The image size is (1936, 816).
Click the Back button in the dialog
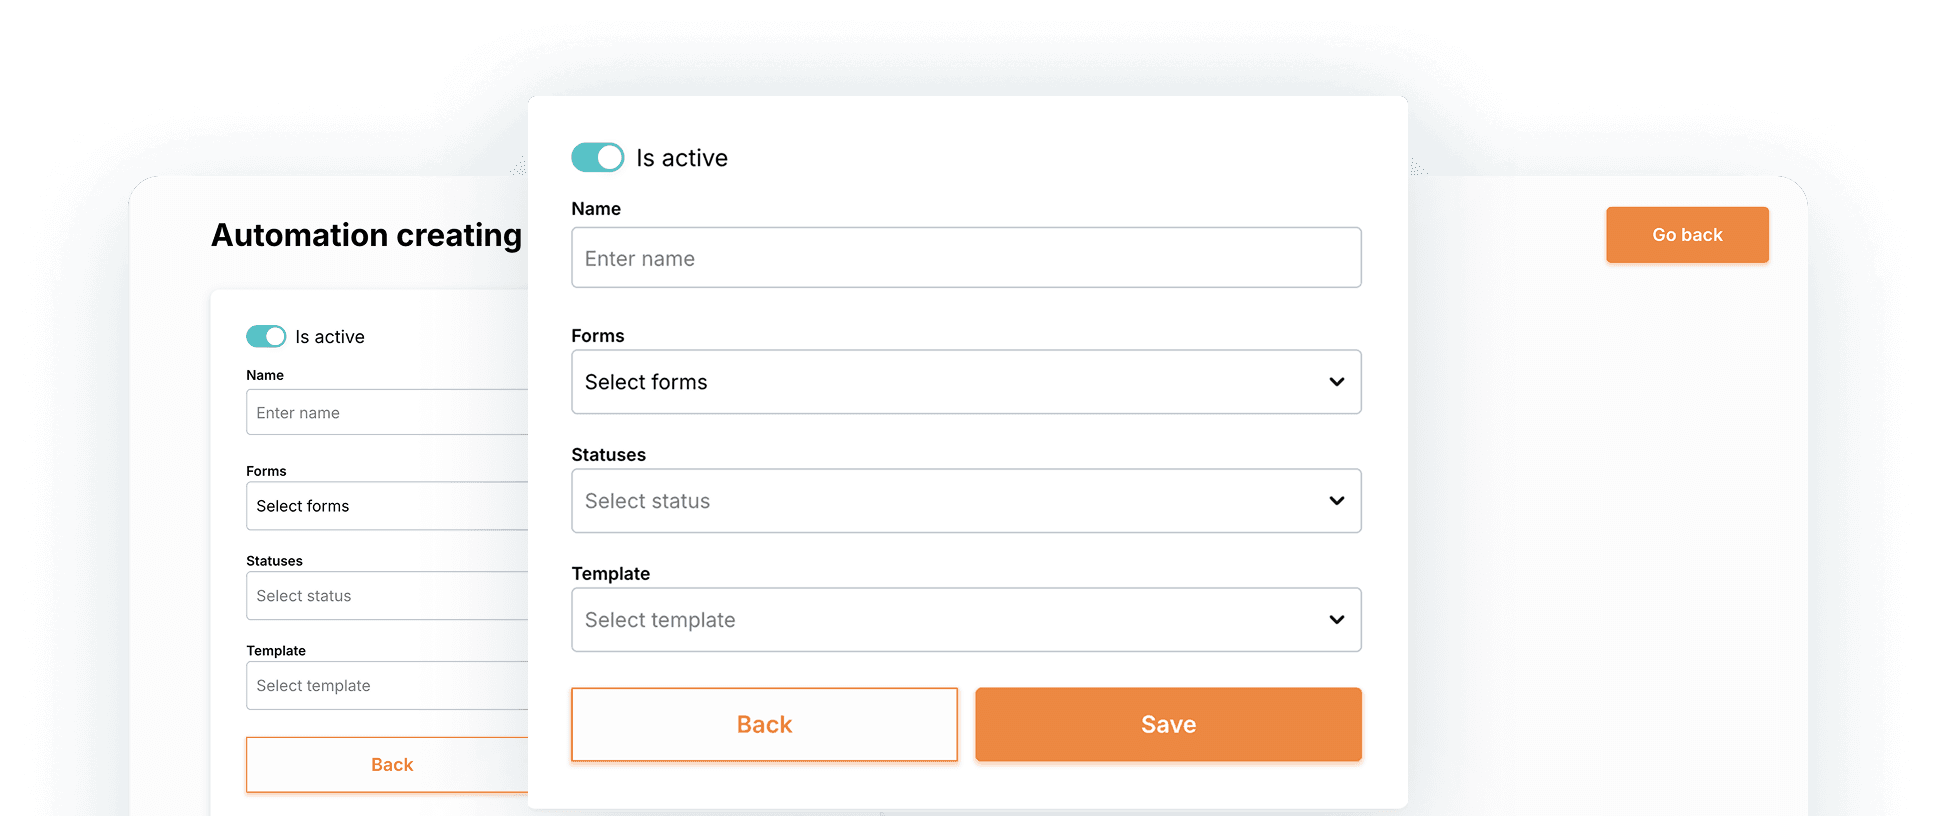coord(764,724)
